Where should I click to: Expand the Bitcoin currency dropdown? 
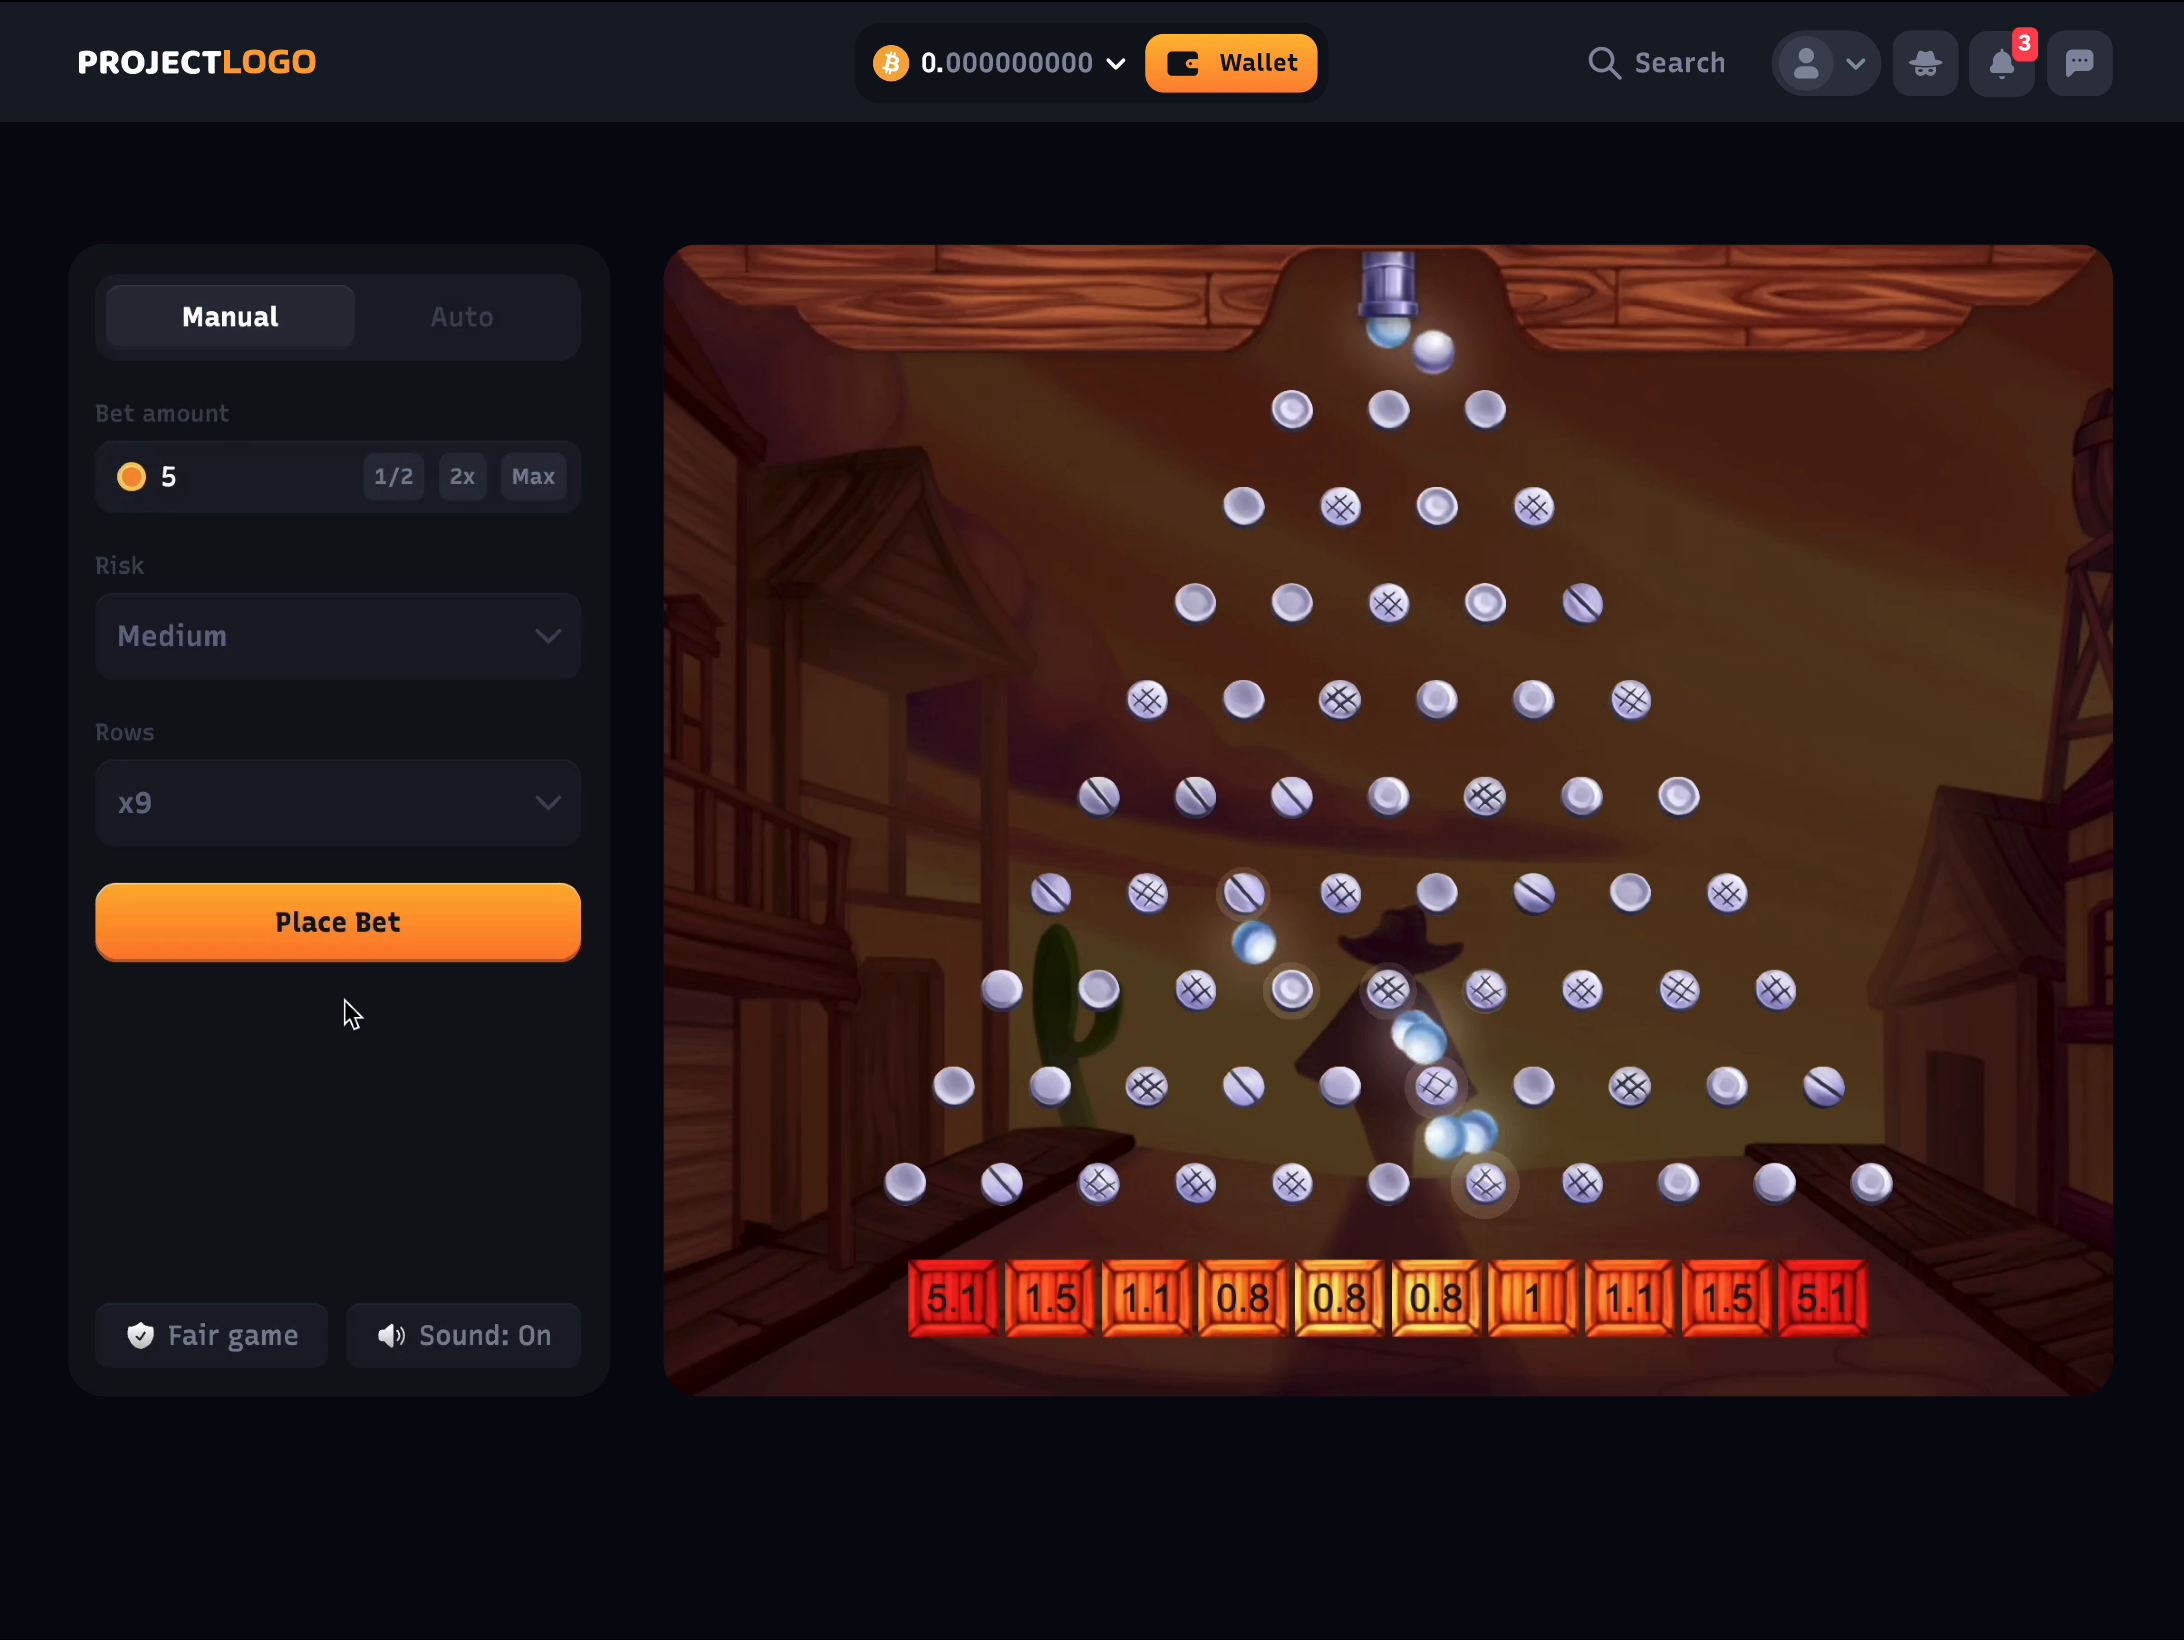tap(1118, 62)
